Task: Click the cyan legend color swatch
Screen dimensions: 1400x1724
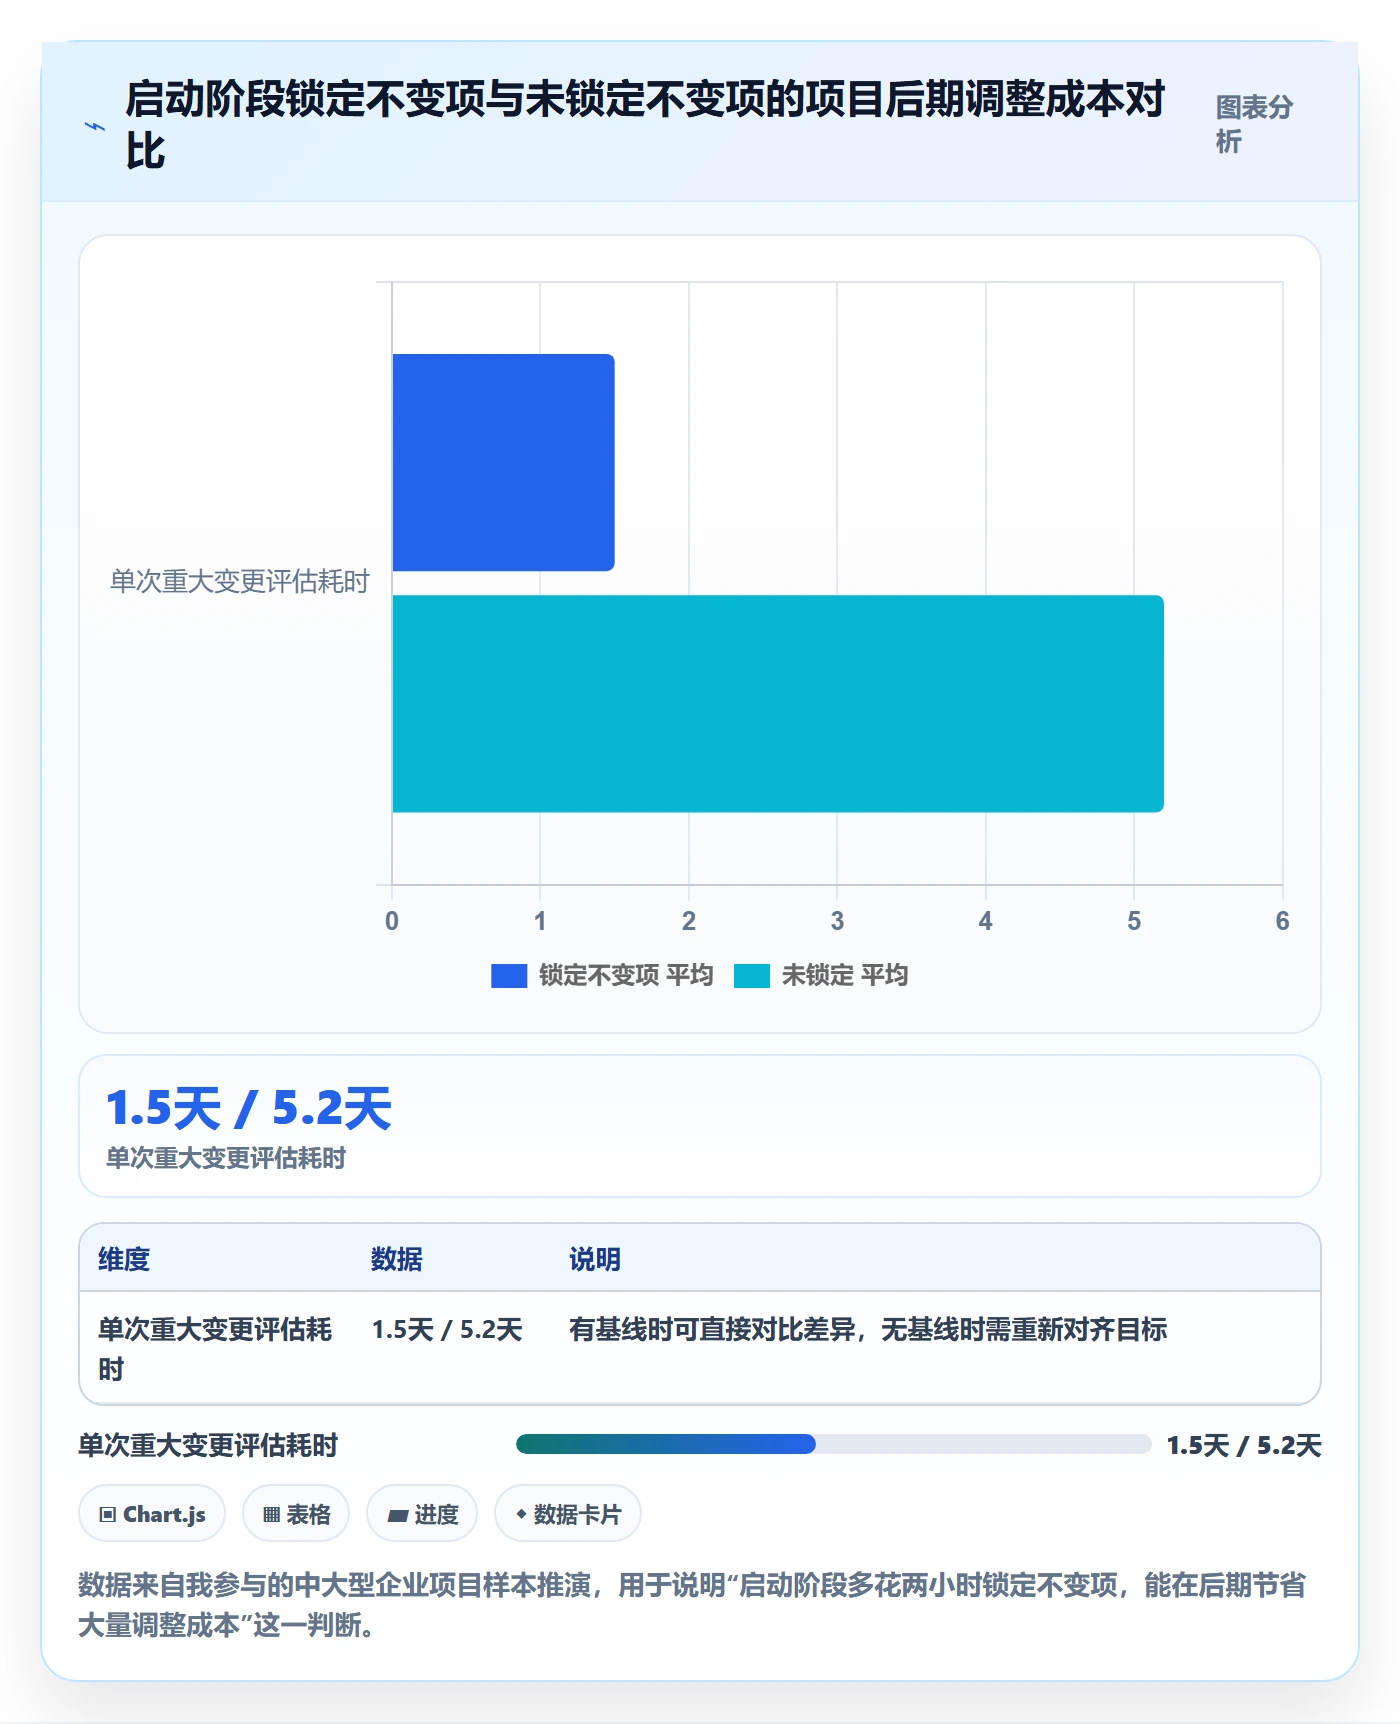Action: 752,976
